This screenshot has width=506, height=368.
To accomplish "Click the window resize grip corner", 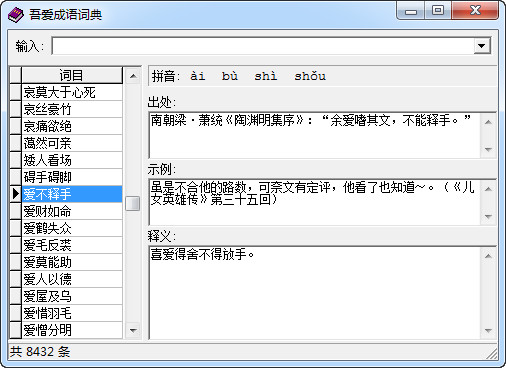I will tap(491, 353).
